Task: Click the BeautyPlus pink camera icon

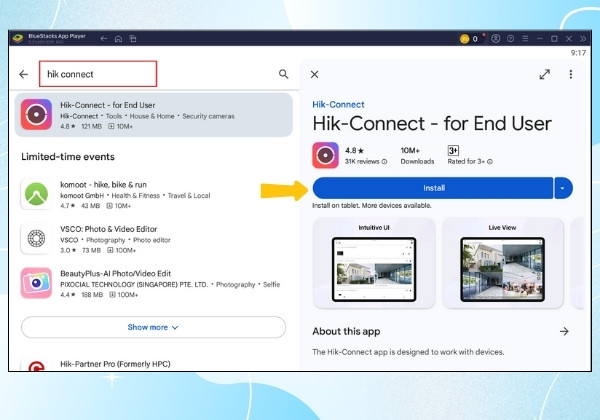Action: [36, 283]
